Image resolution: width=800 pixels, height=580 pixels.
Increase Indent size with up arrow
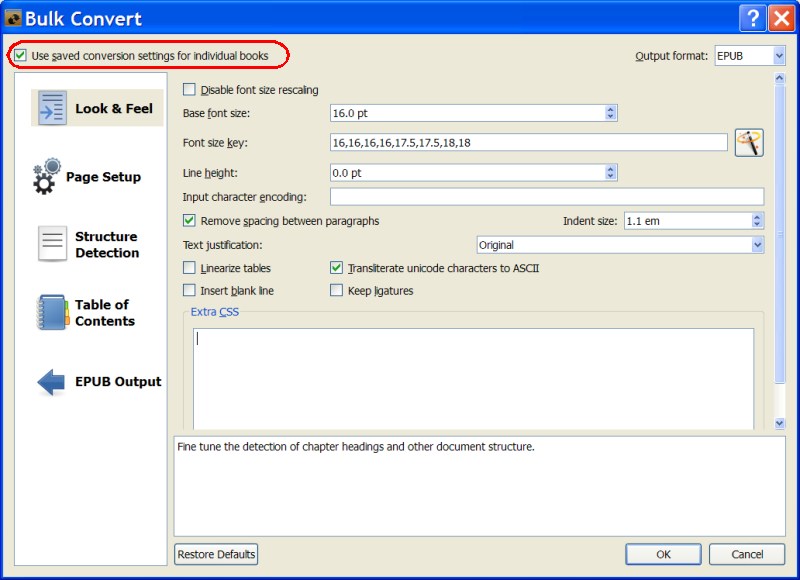tap(757, 217)
